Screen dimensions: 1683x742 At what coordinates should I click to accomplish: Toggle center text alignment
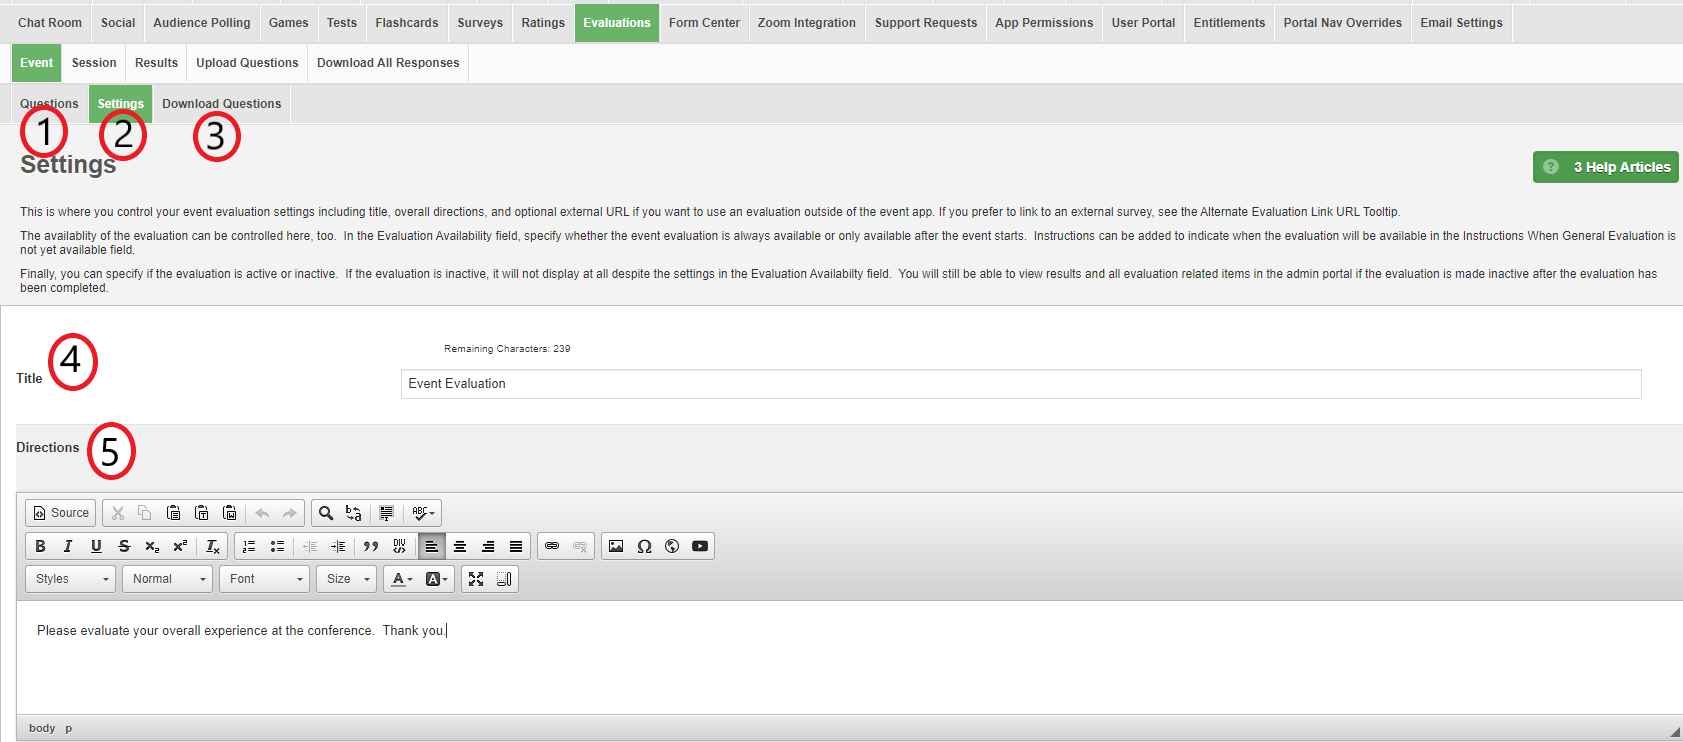pos(460,546)
